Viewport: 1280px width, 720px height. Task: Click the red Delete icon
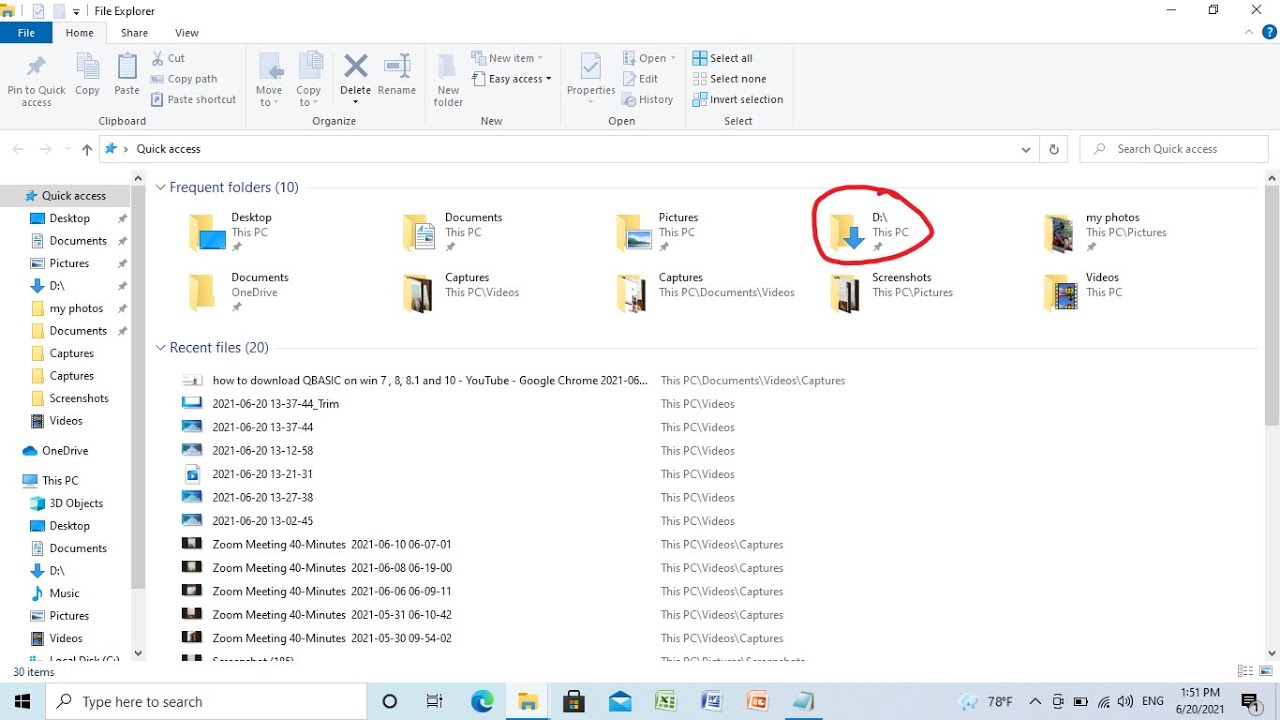[356, 66]
